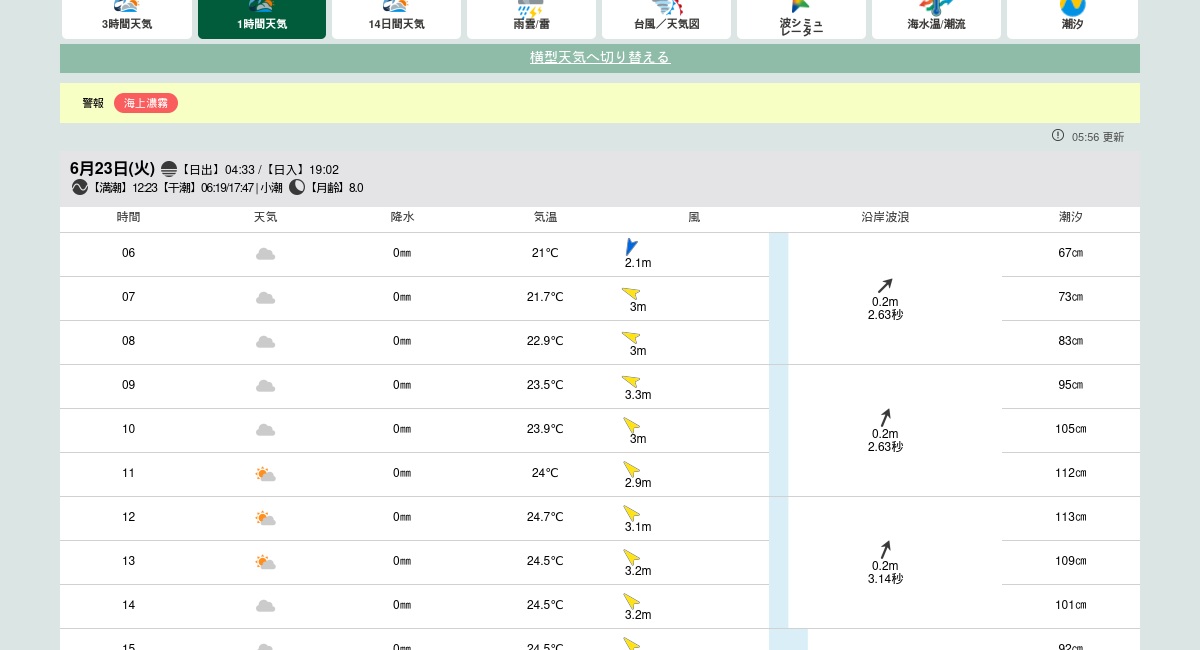Click the 風 column header
Viewport: 1200px width, 650px height.
point(694,217)
